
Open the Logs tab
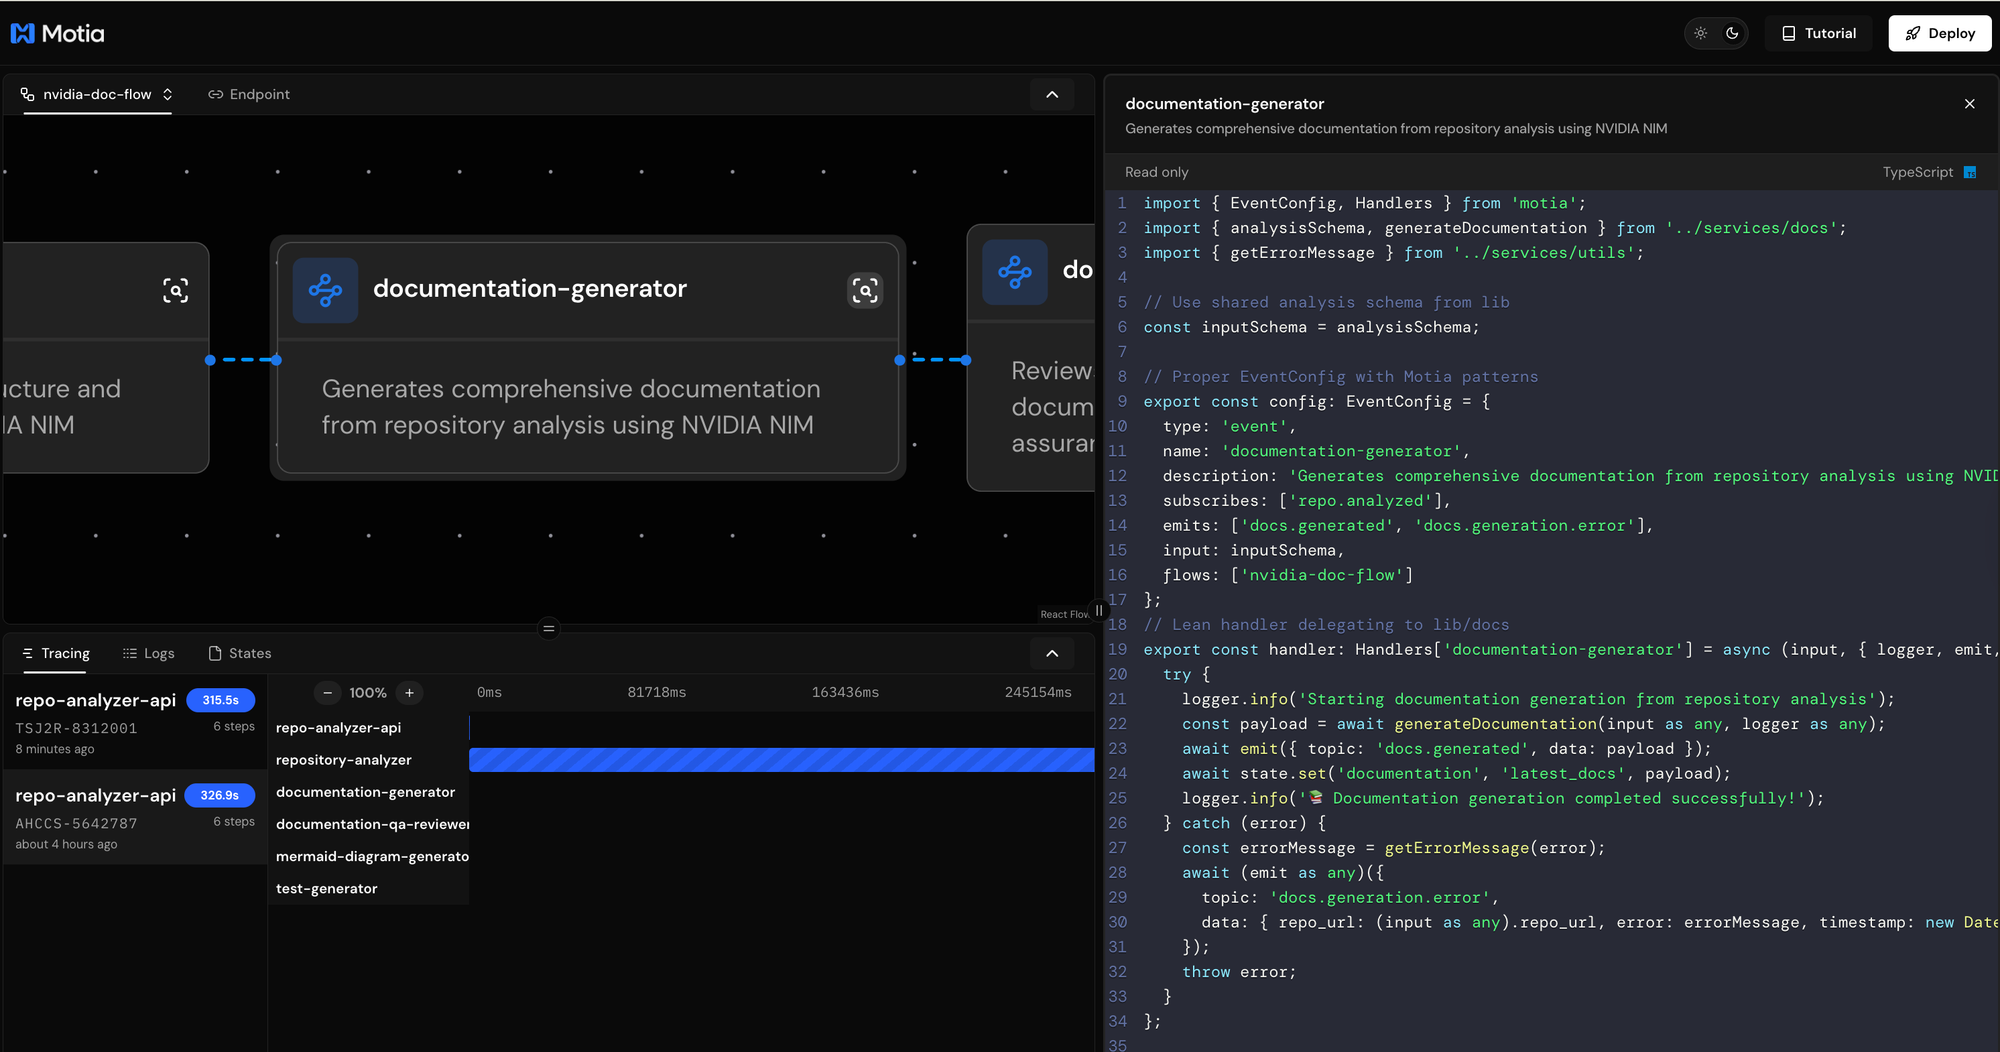point(148,653)
